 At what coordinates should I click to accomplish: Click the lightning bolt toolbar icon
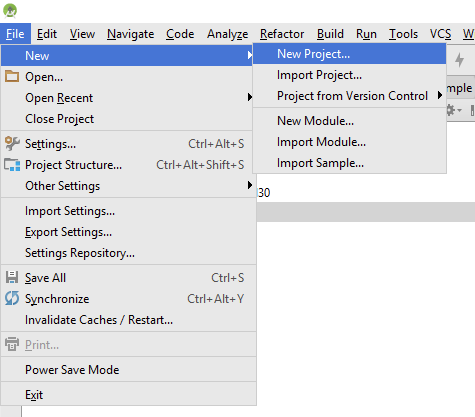(x=460, y=60)
